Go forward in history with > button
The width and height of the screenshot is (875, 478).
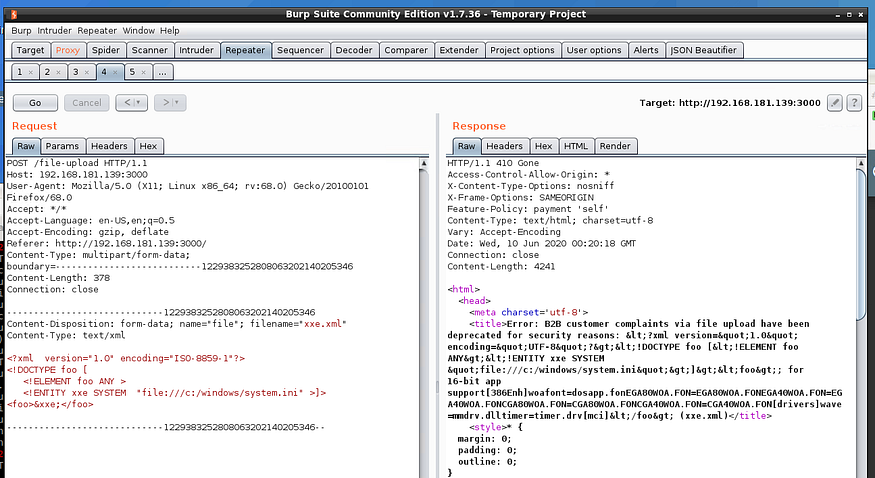click(170, 103)
